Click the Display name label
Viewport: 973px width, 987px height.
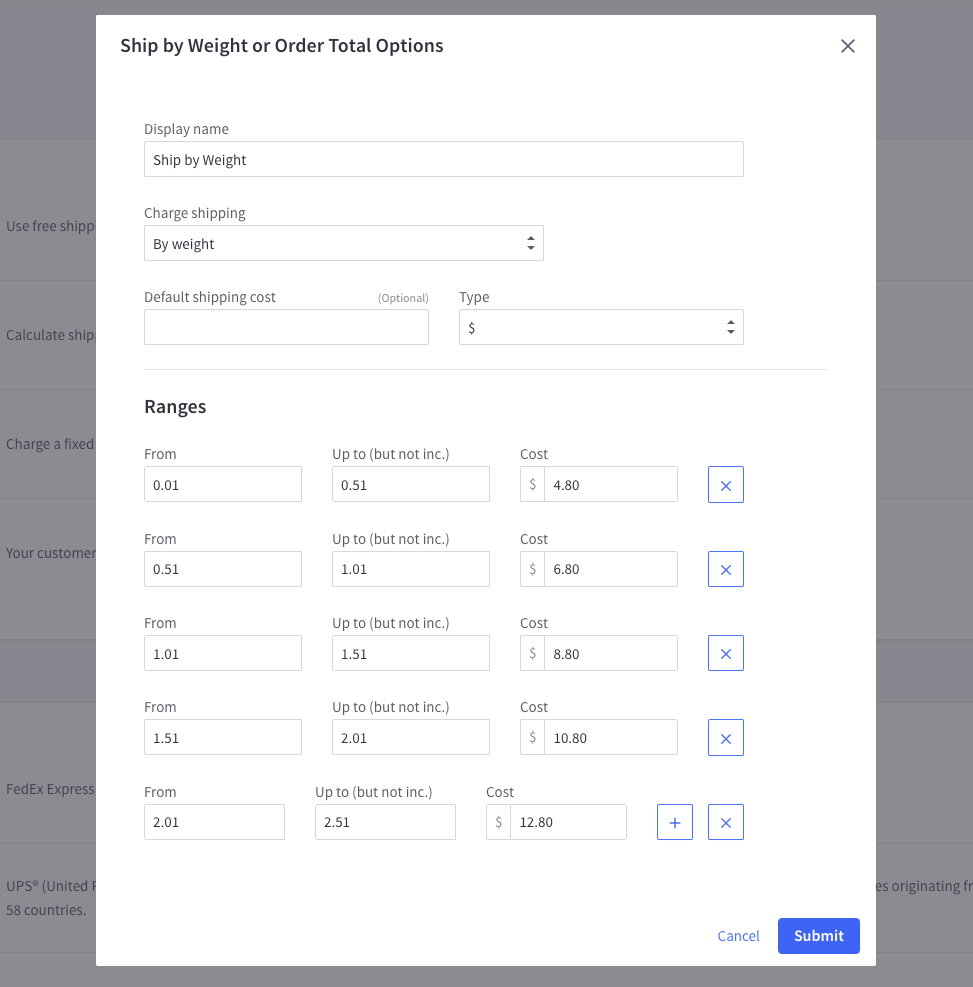tap(186, 129)
